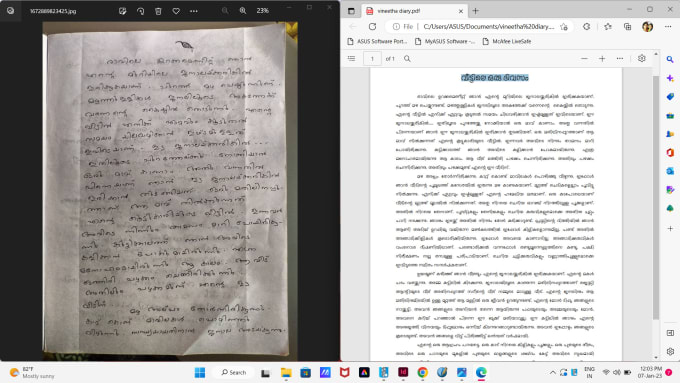Open McAfee from the taskbar

[x=344, y=372]
